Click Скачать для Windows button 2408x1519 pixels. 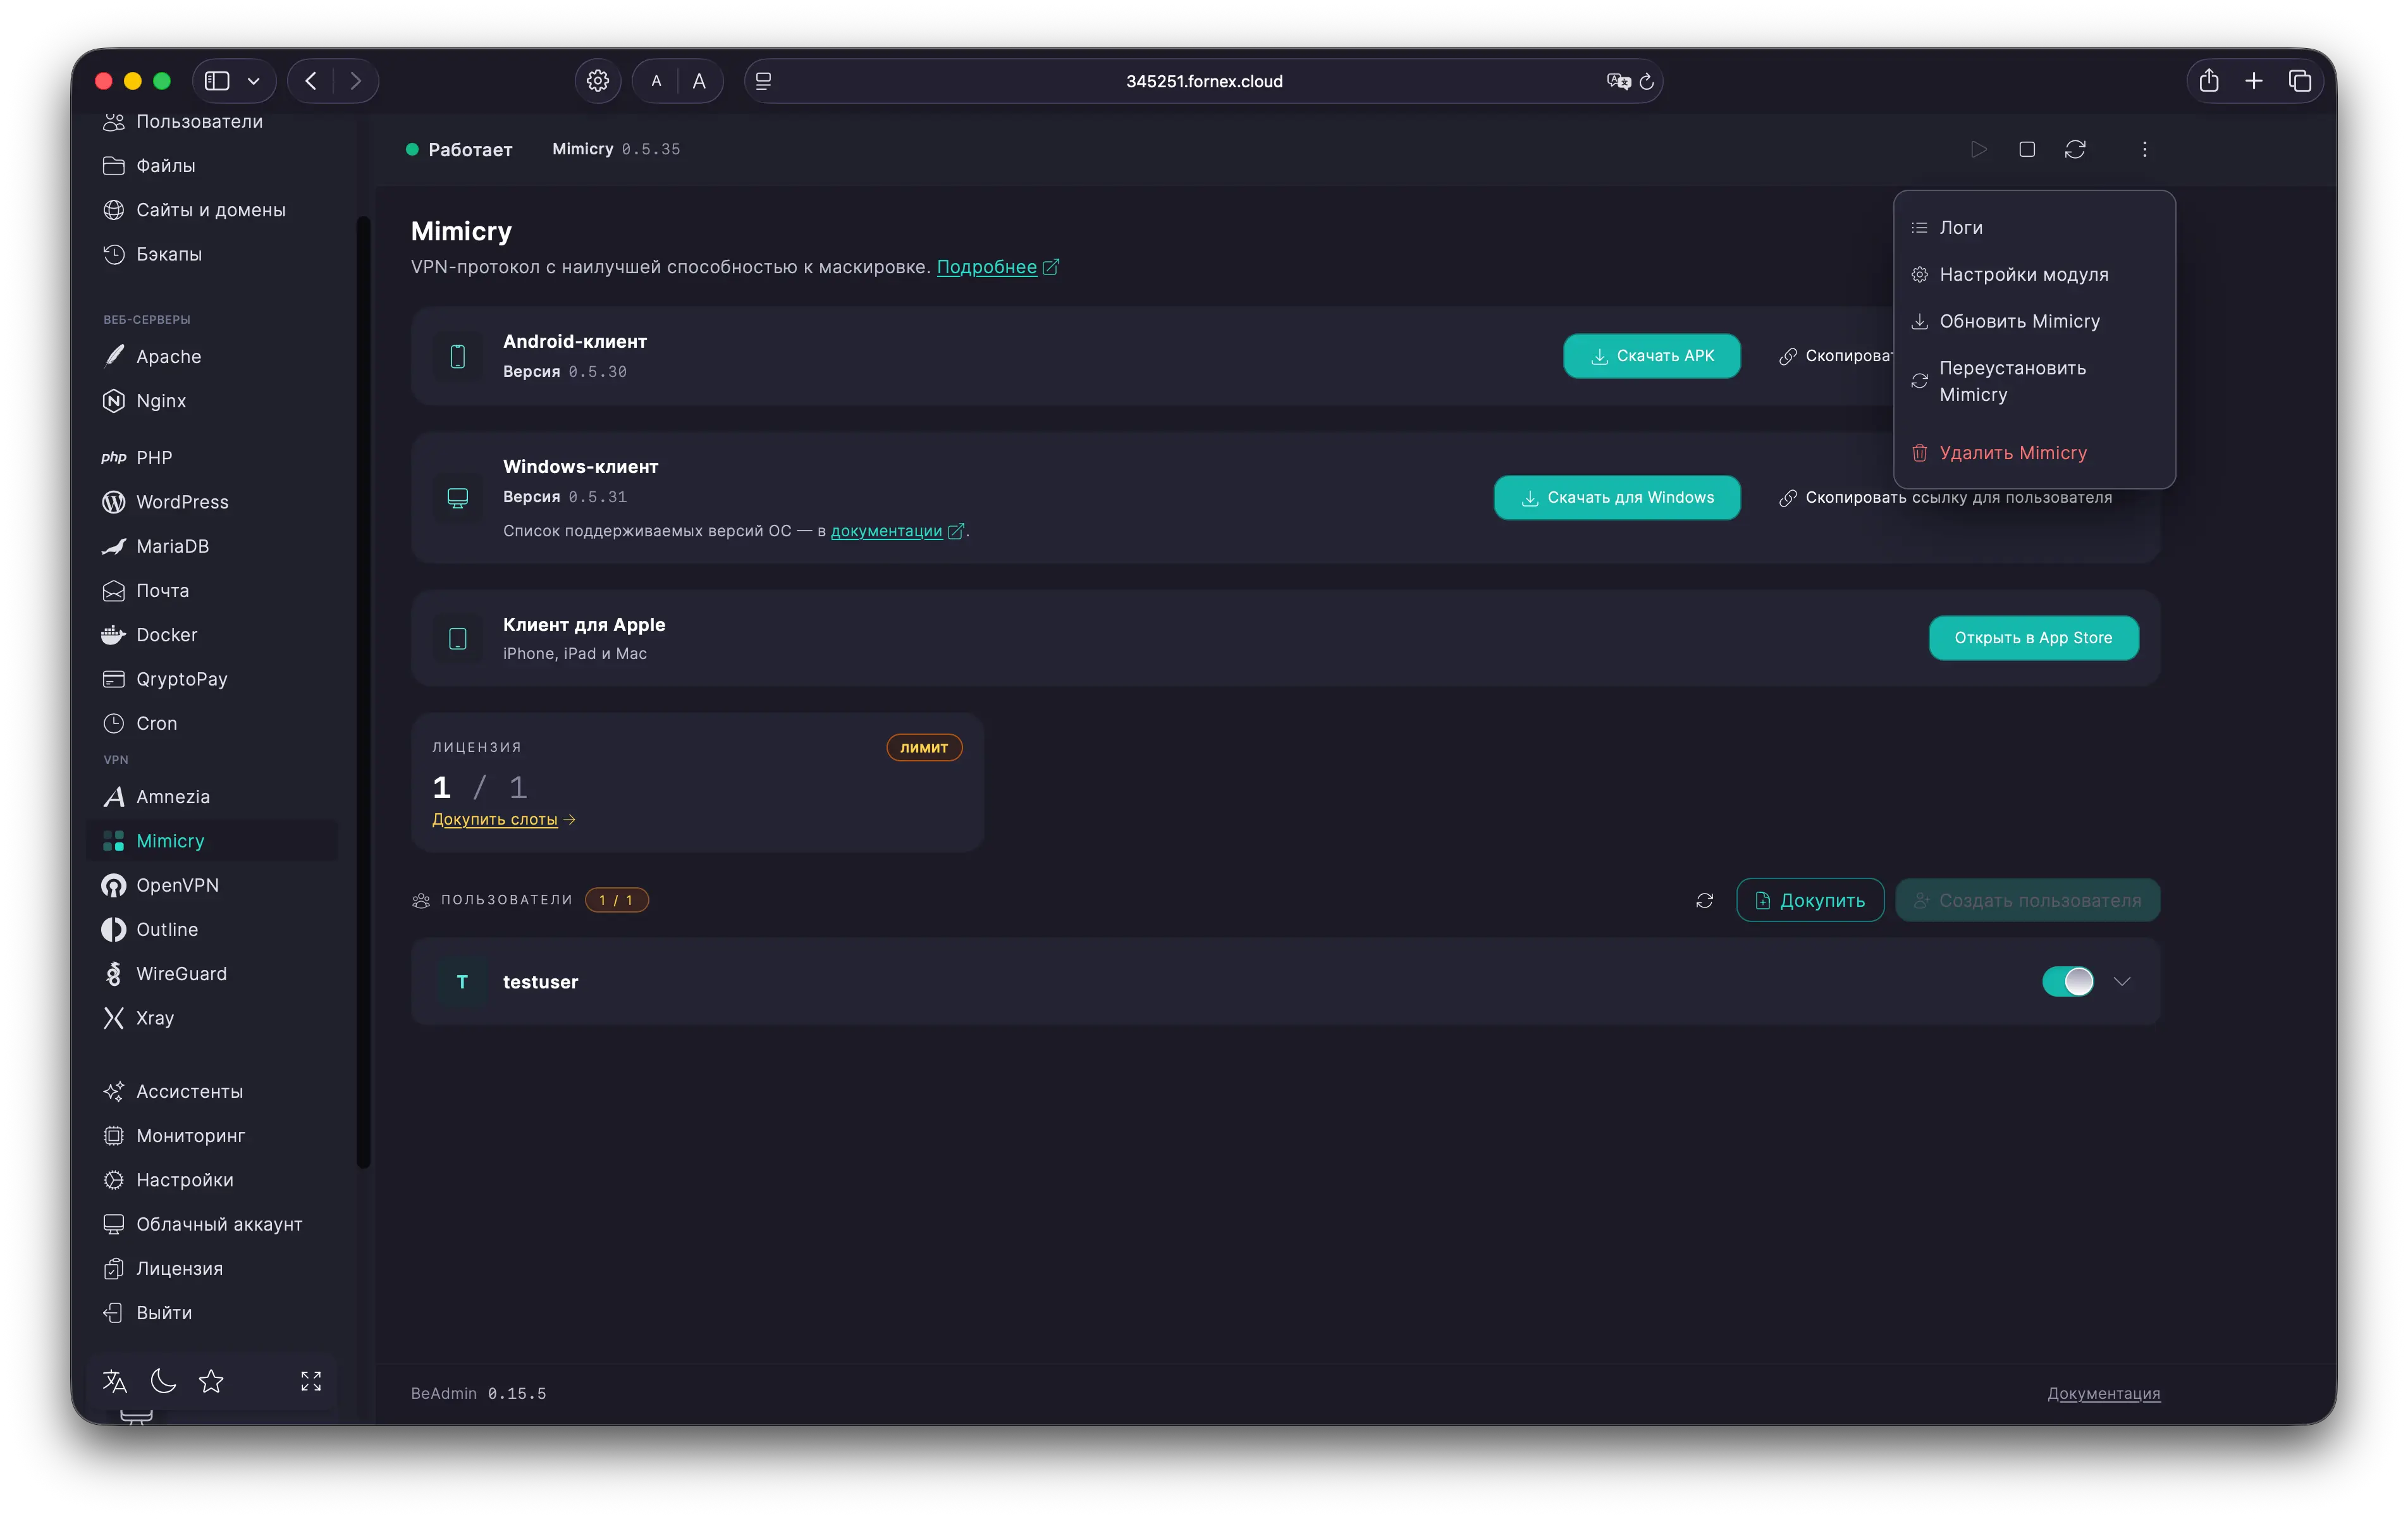(1616, 497)
